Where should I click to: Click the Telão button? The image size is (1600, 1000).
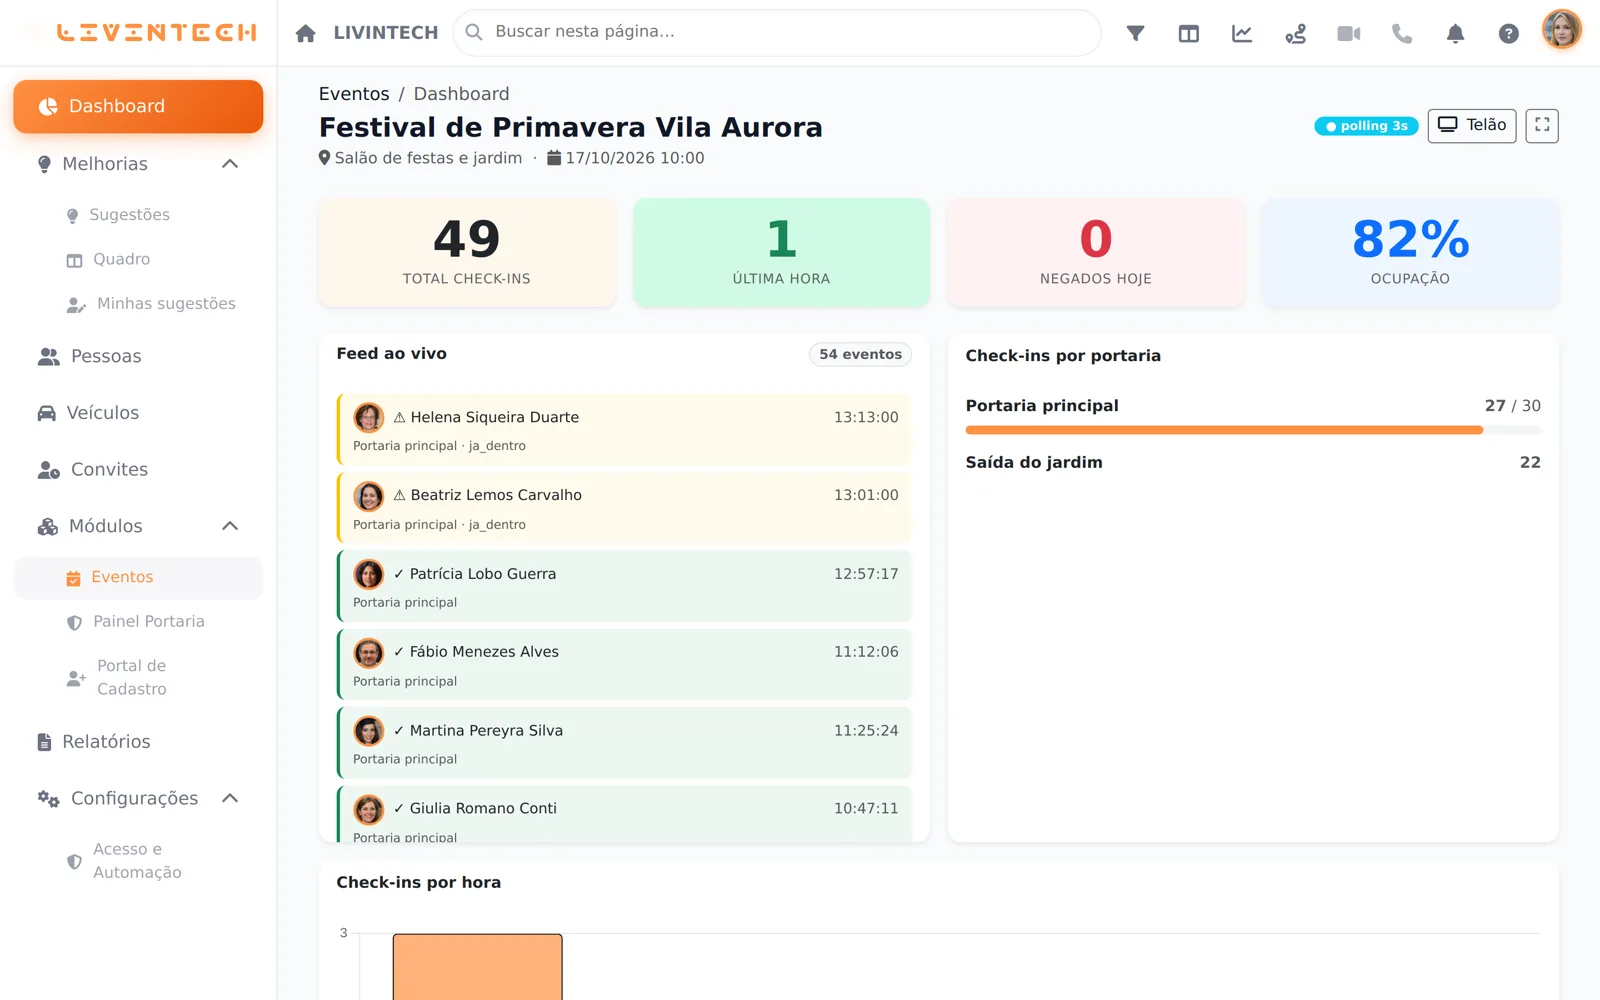click(1472, 126)
